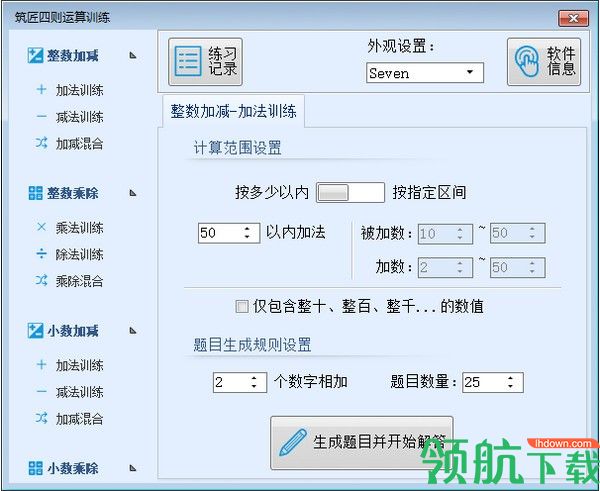Open 整数 加法训练 in sidebar

tap(80, 90)
